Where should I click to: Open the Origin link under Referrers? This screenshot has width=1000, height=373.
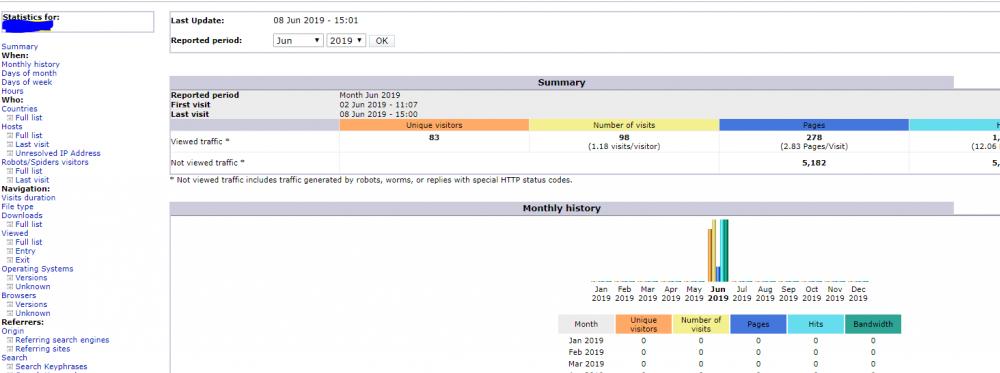pyautogui.click(x=13, y=332)
